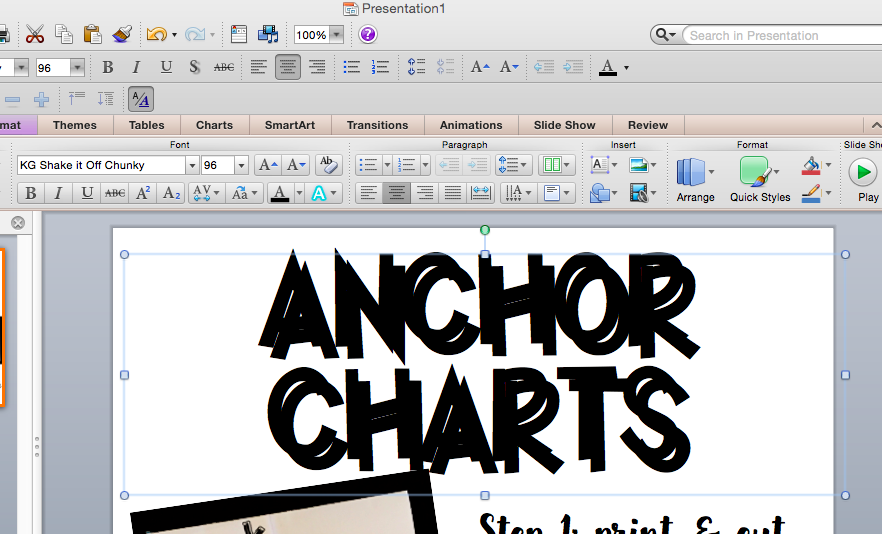Switch to the SmartArt tab

(290, 125)
